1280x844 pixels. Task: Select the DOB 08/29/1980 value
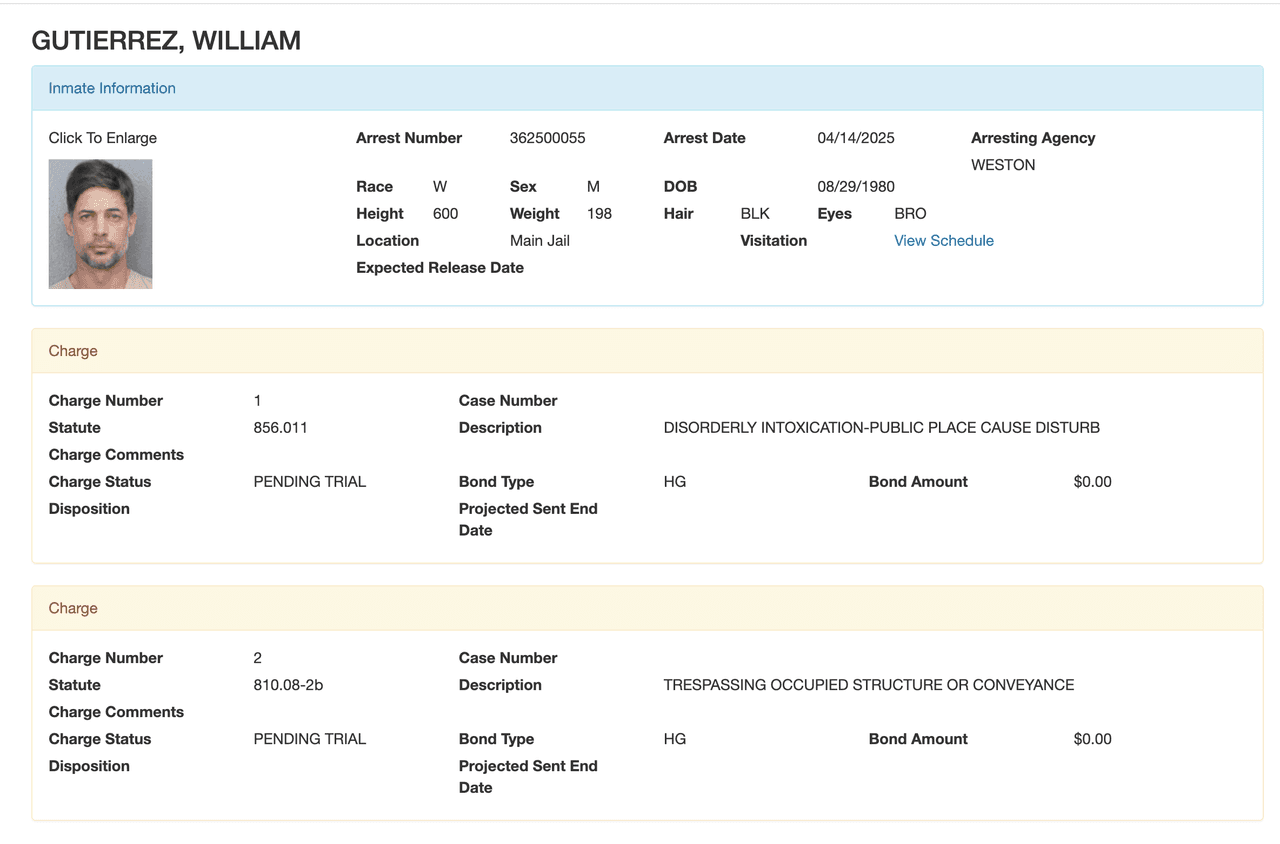point(855,186)
